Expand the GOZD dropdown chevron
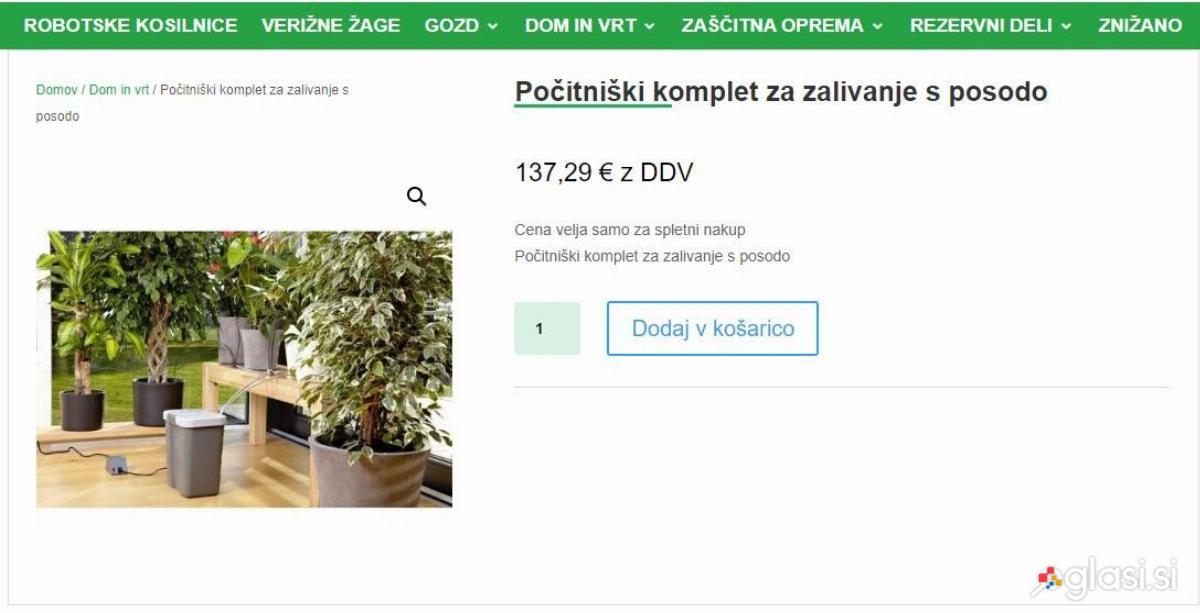The width and height of the screenshot is (1200, 613). pyautogui.click(x=492, y=26)
